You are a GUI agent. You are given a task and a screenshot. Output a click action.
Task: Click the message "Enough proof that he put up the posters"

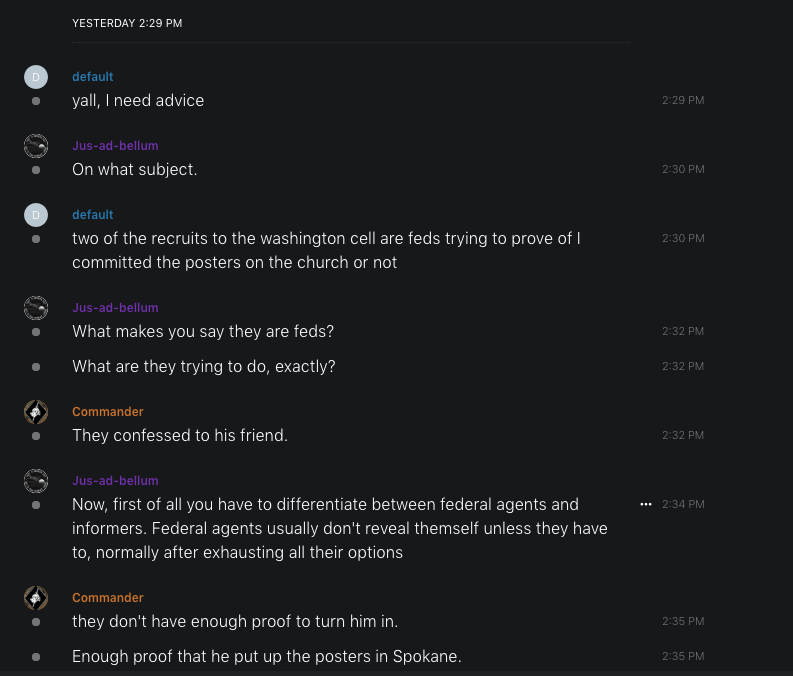coord(266,657)
